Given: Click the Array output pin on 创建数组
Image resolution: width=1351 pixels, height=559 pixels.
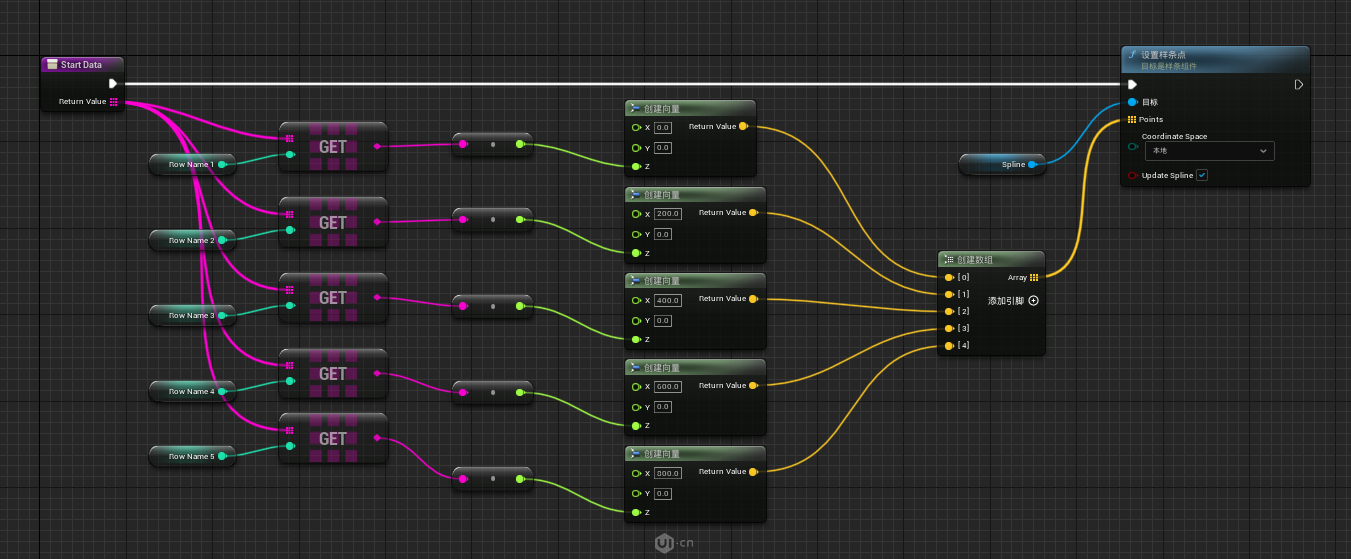Looking at the screenshot, I should point(1034,277).
